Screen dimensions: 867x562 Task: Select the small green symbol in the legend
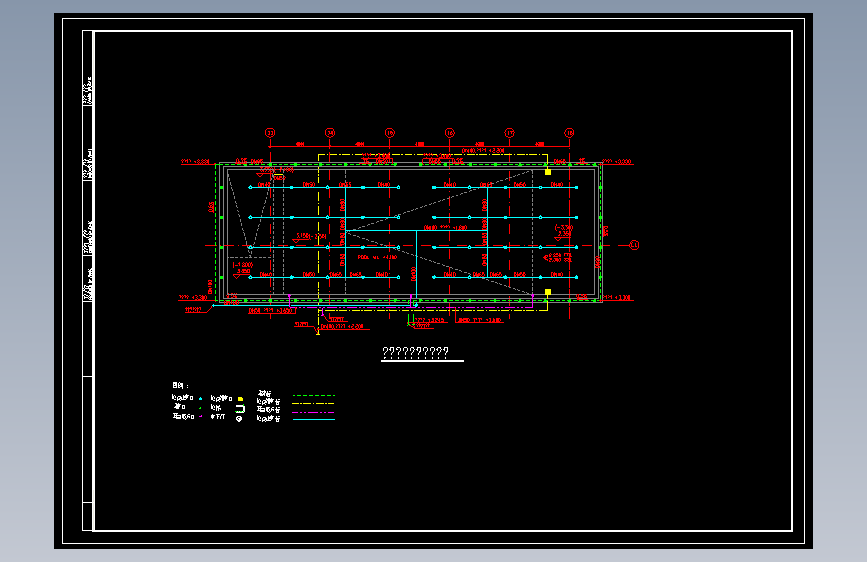(x=200, y=407)
